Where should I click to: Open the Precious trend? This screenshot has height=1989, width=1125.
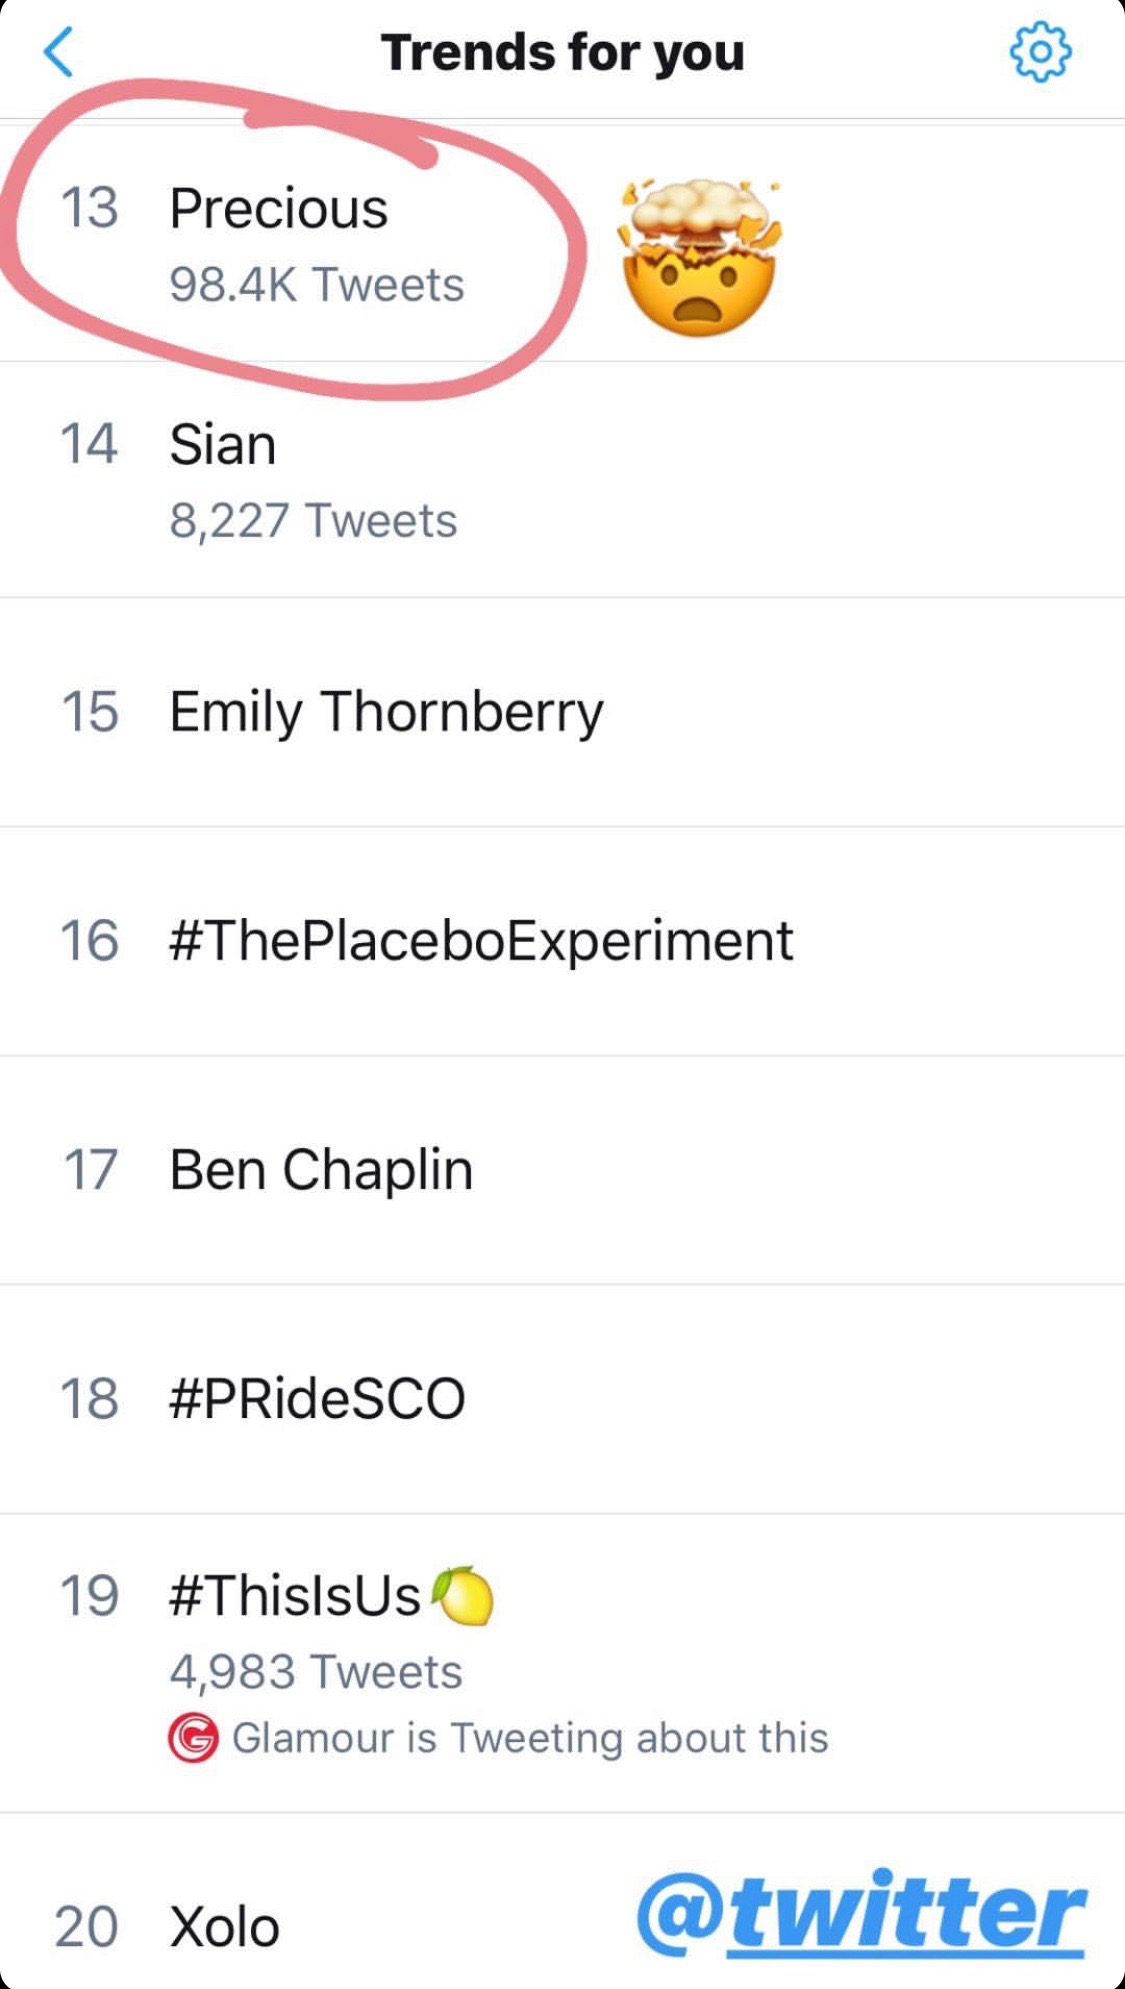tap(562, 243)
